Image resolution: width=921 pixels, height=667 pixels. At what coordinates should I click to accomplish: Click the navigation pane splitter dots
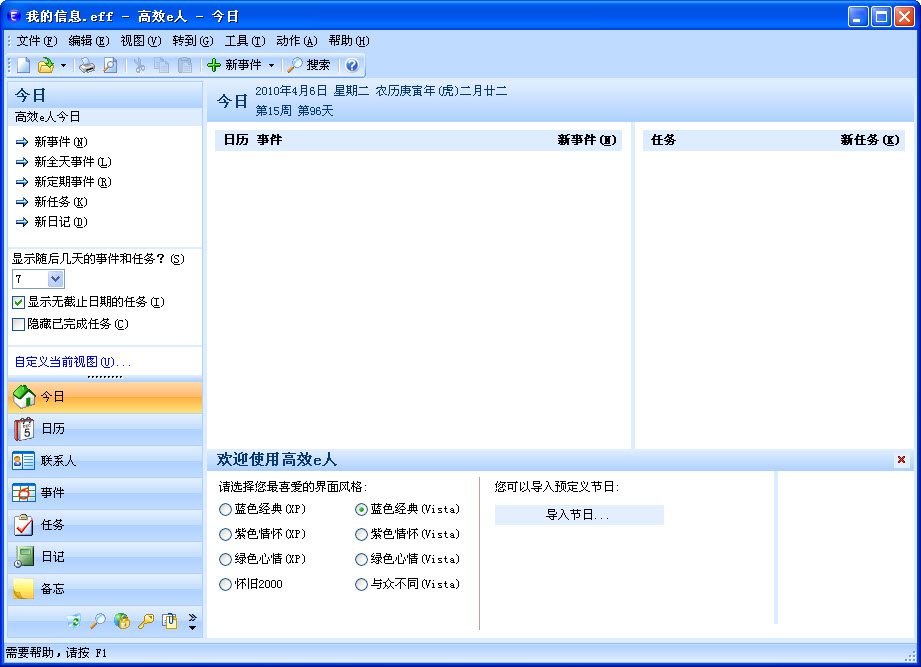click(x=105, y=377)
